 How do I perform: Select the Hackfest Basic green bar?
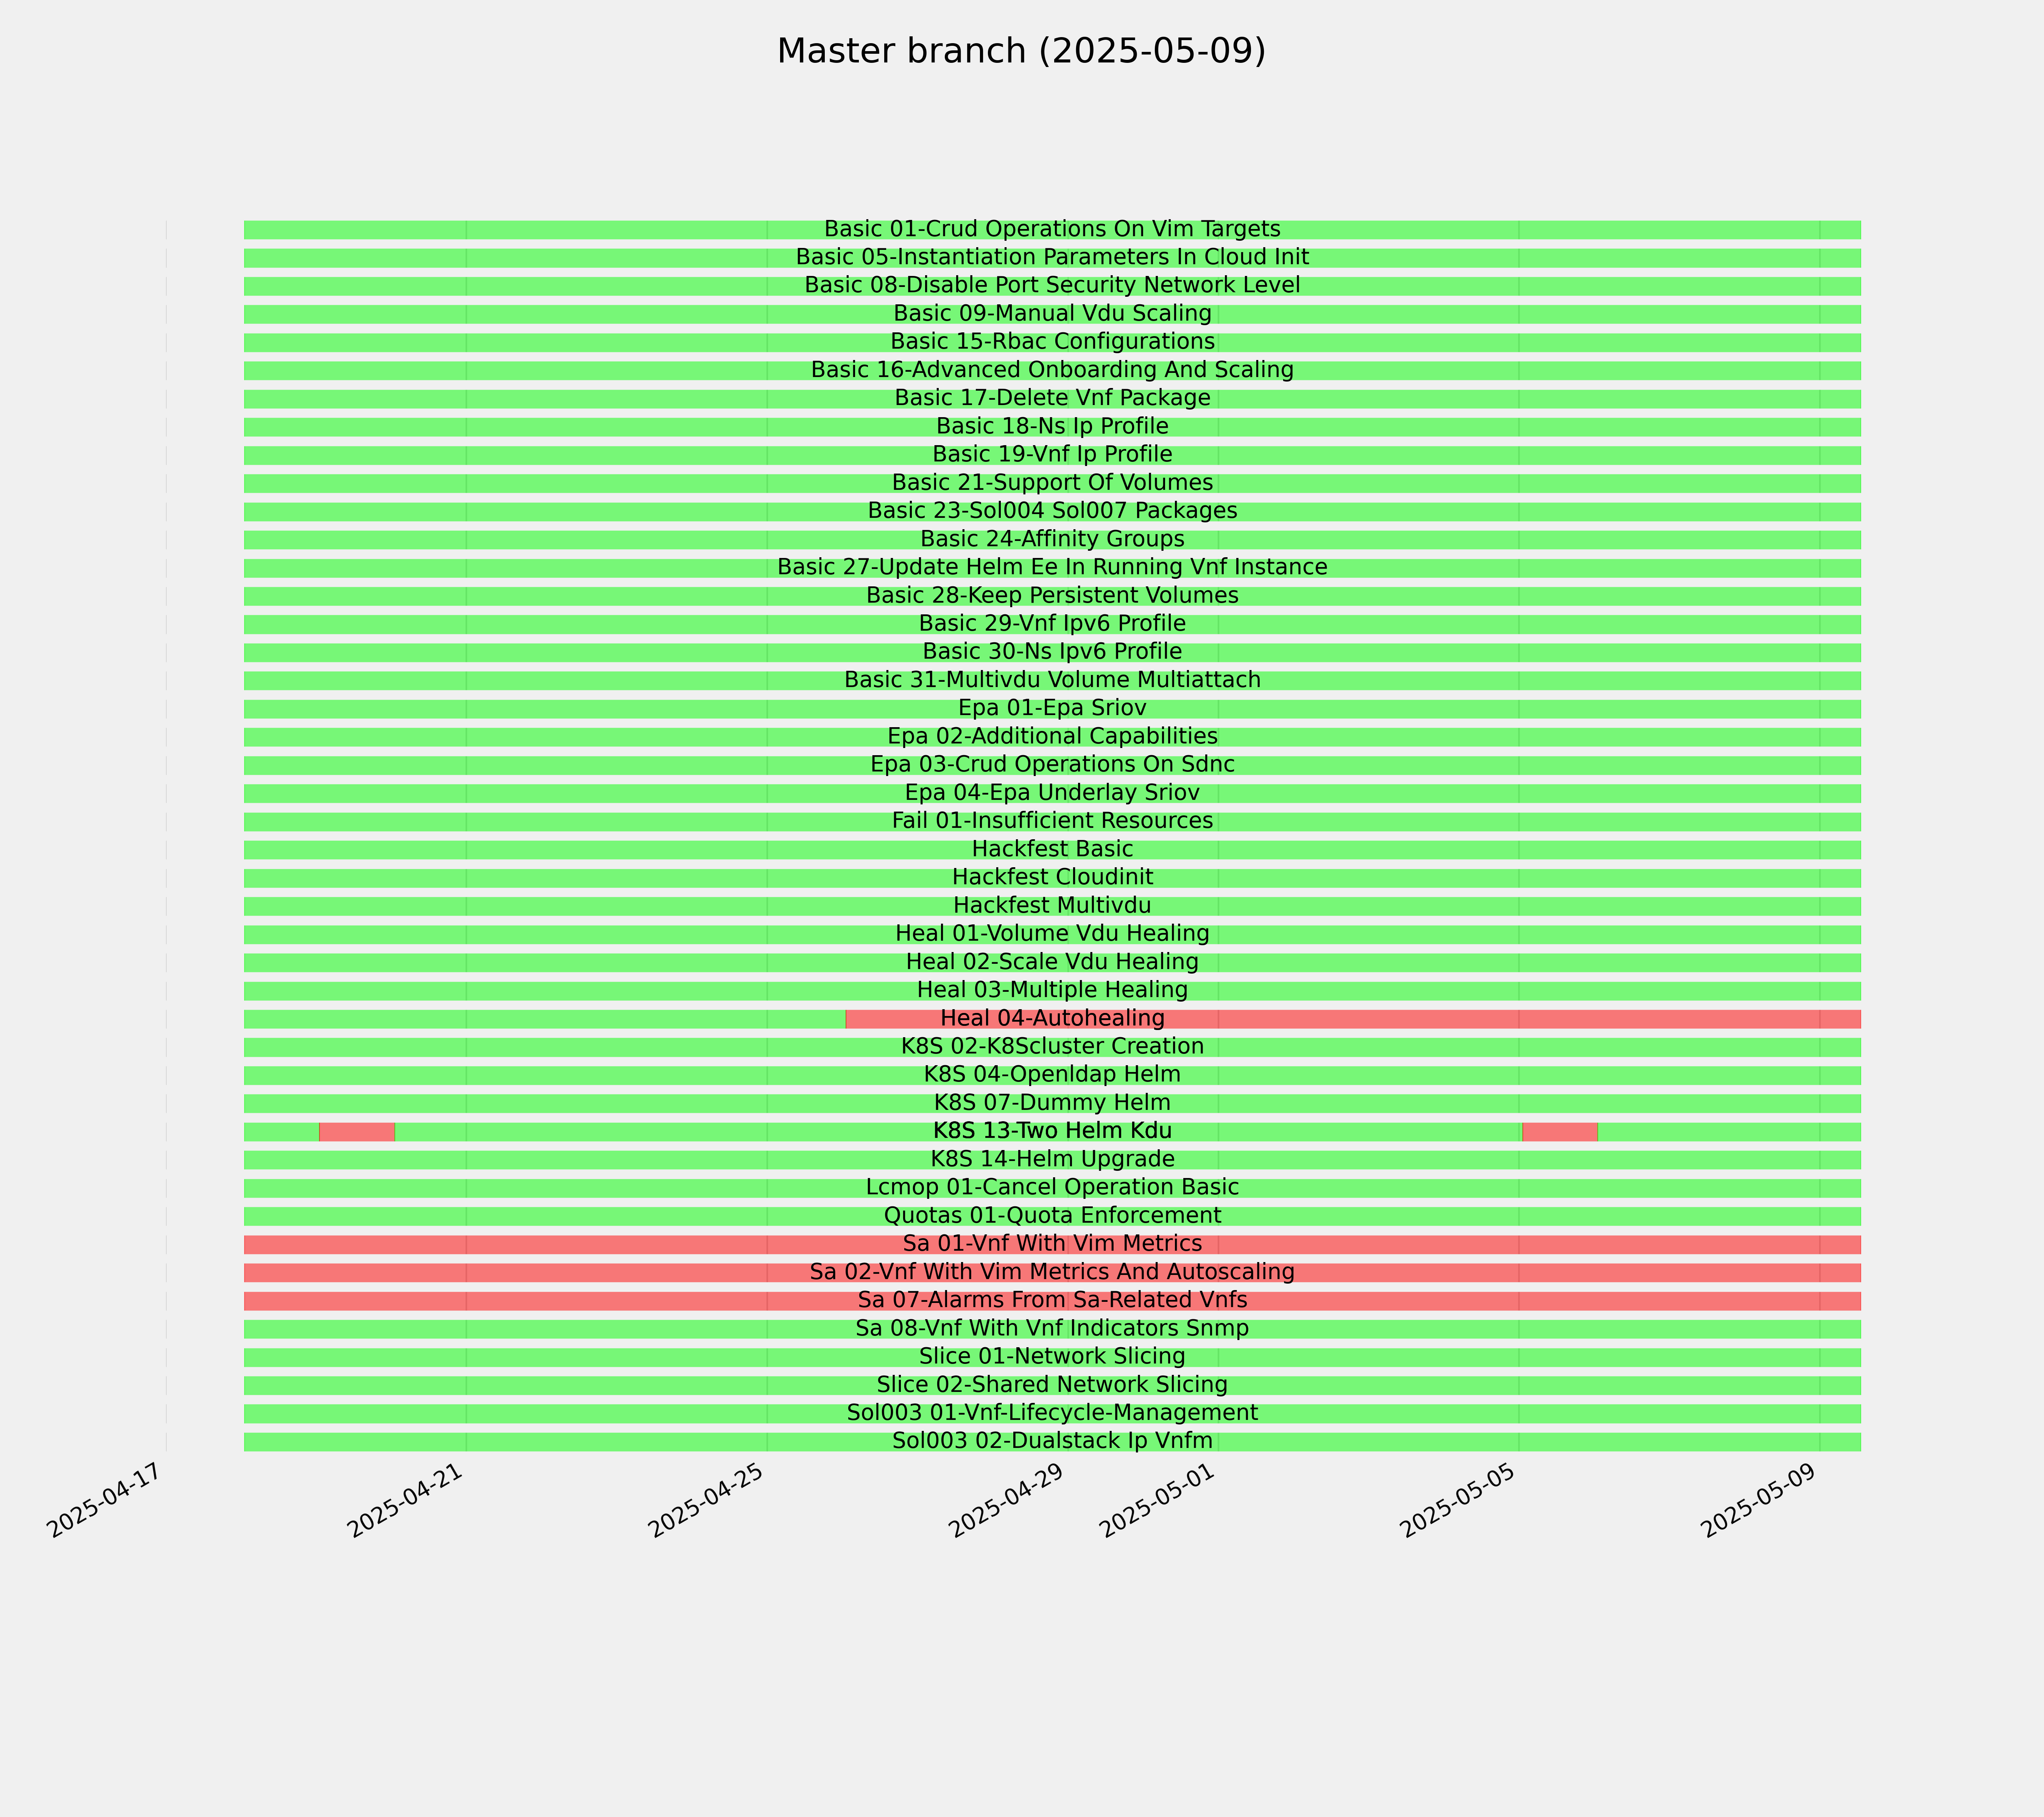pos(1052,850)
